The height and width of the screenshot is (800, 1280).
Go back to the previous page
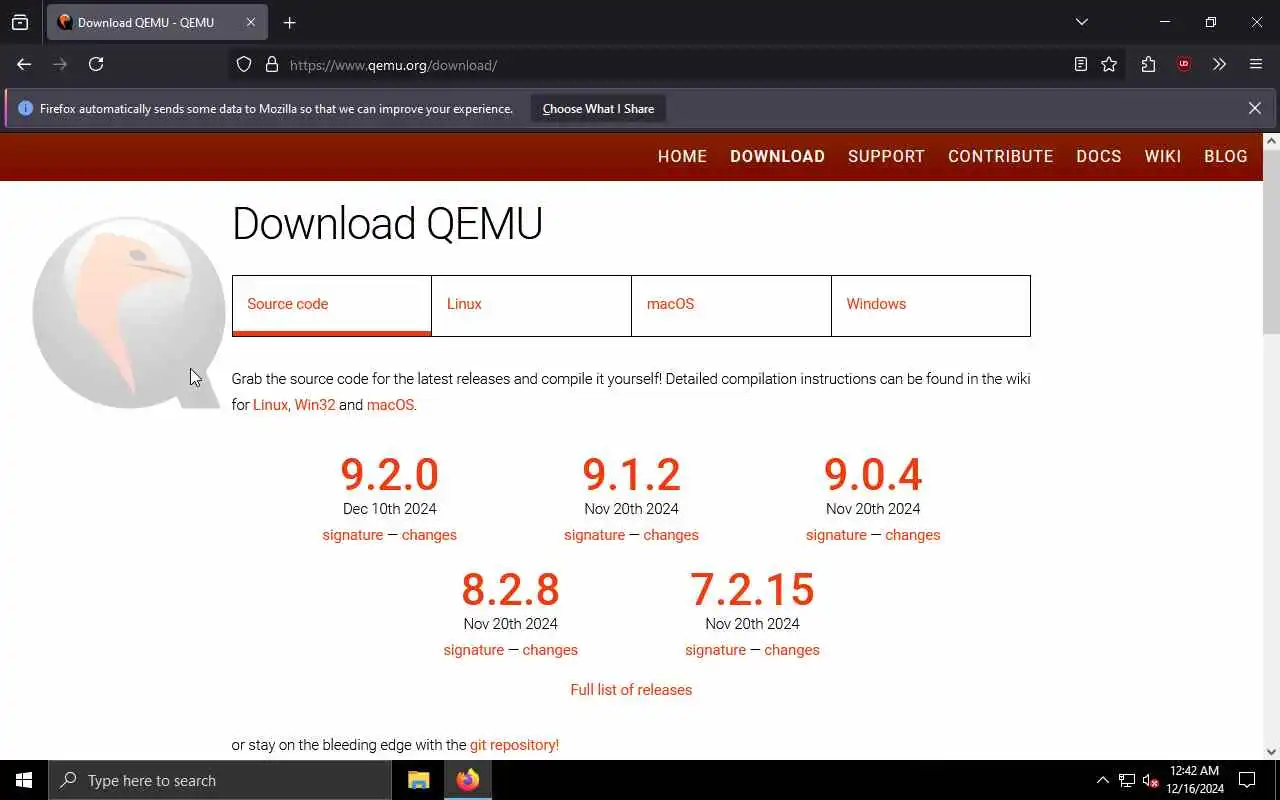[x=24, y=64]
